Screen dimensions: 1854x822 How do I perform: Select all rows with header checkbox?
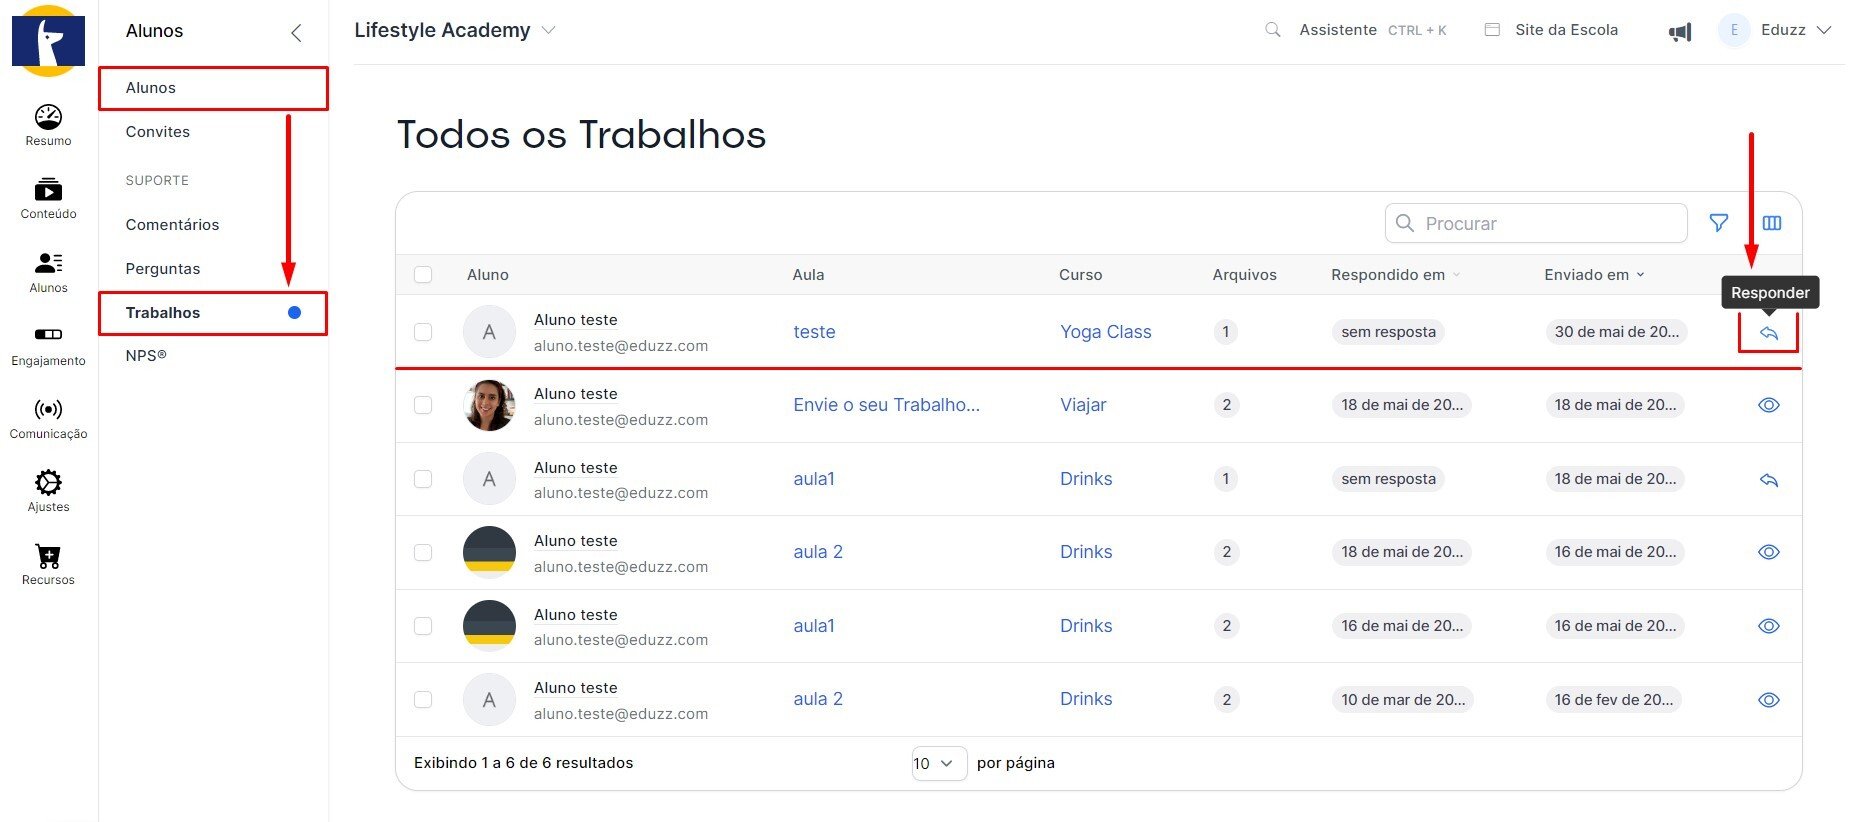coord(423,275)
